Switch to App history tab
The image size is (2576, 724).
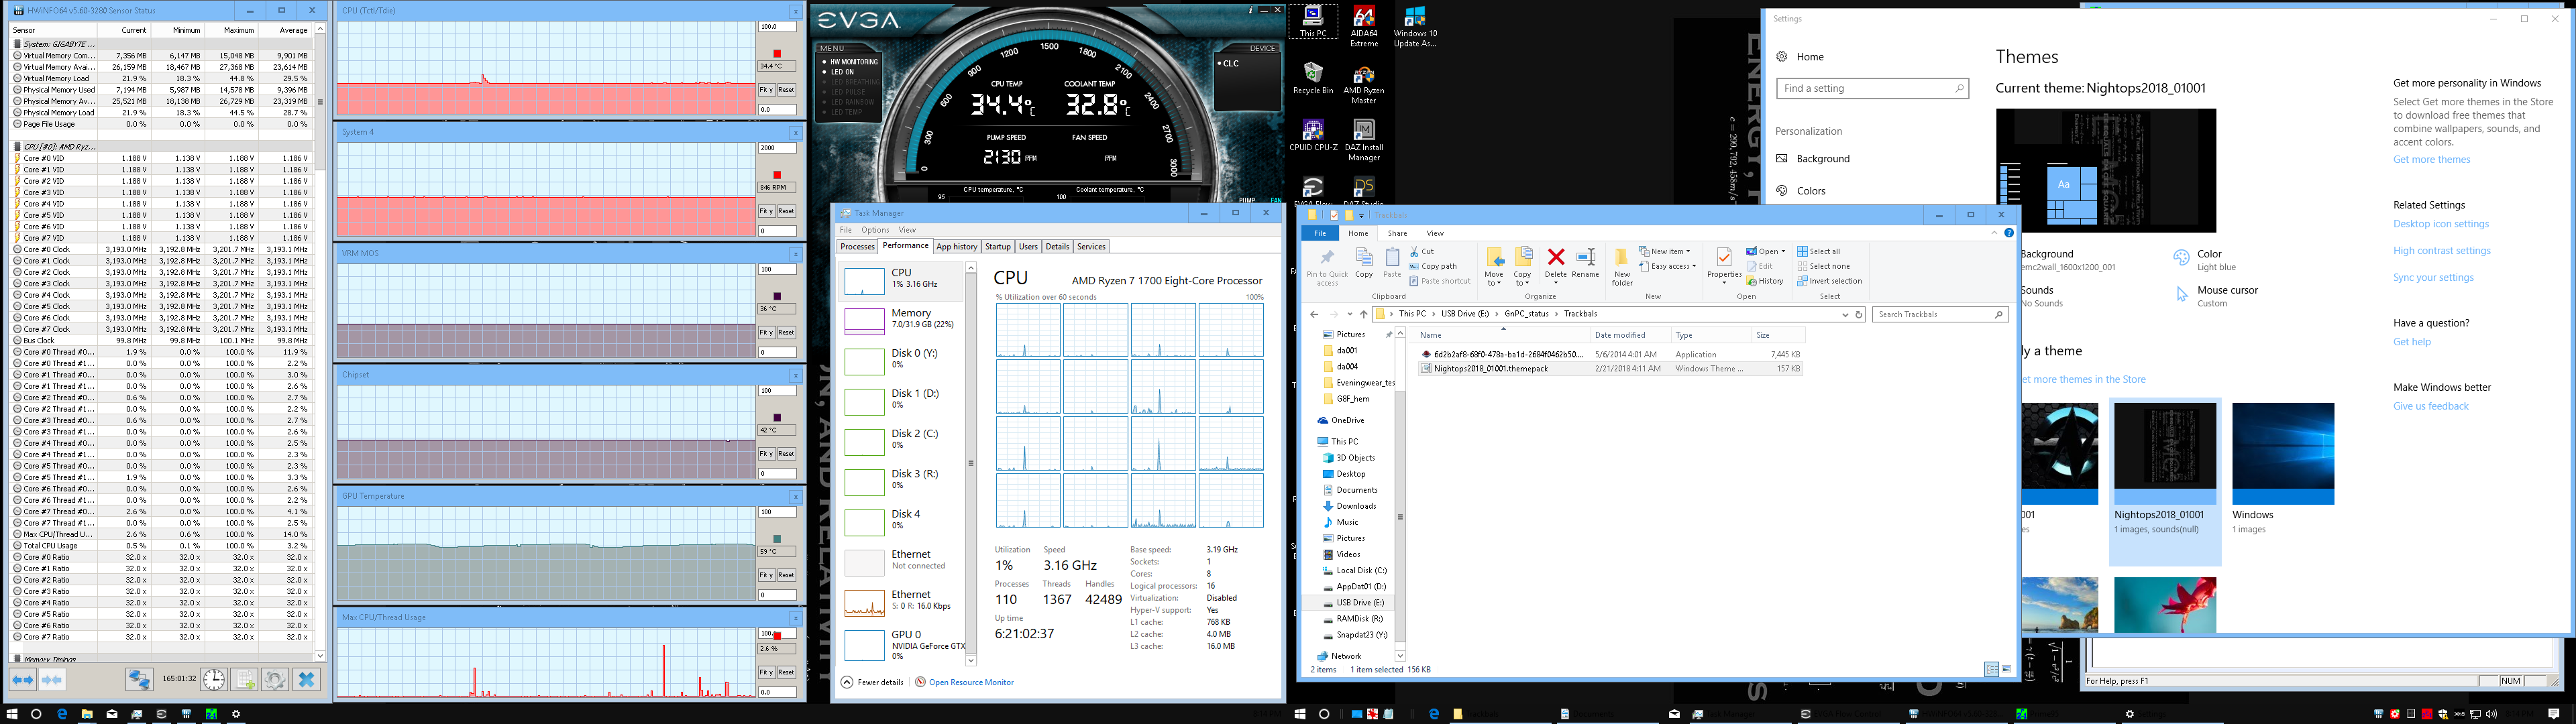click(x=956, y=246)
